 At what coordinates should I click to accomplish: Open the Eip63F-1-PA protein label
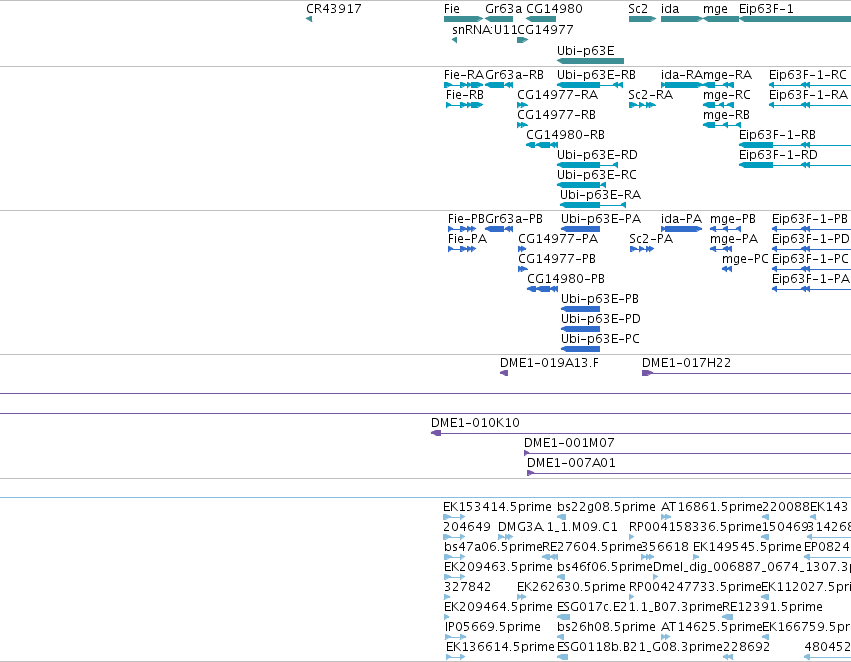(x=810, y=279)
